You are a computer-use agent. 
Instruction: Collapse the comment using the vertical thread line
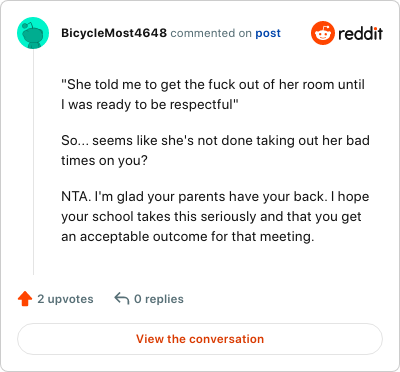point(33,162)
